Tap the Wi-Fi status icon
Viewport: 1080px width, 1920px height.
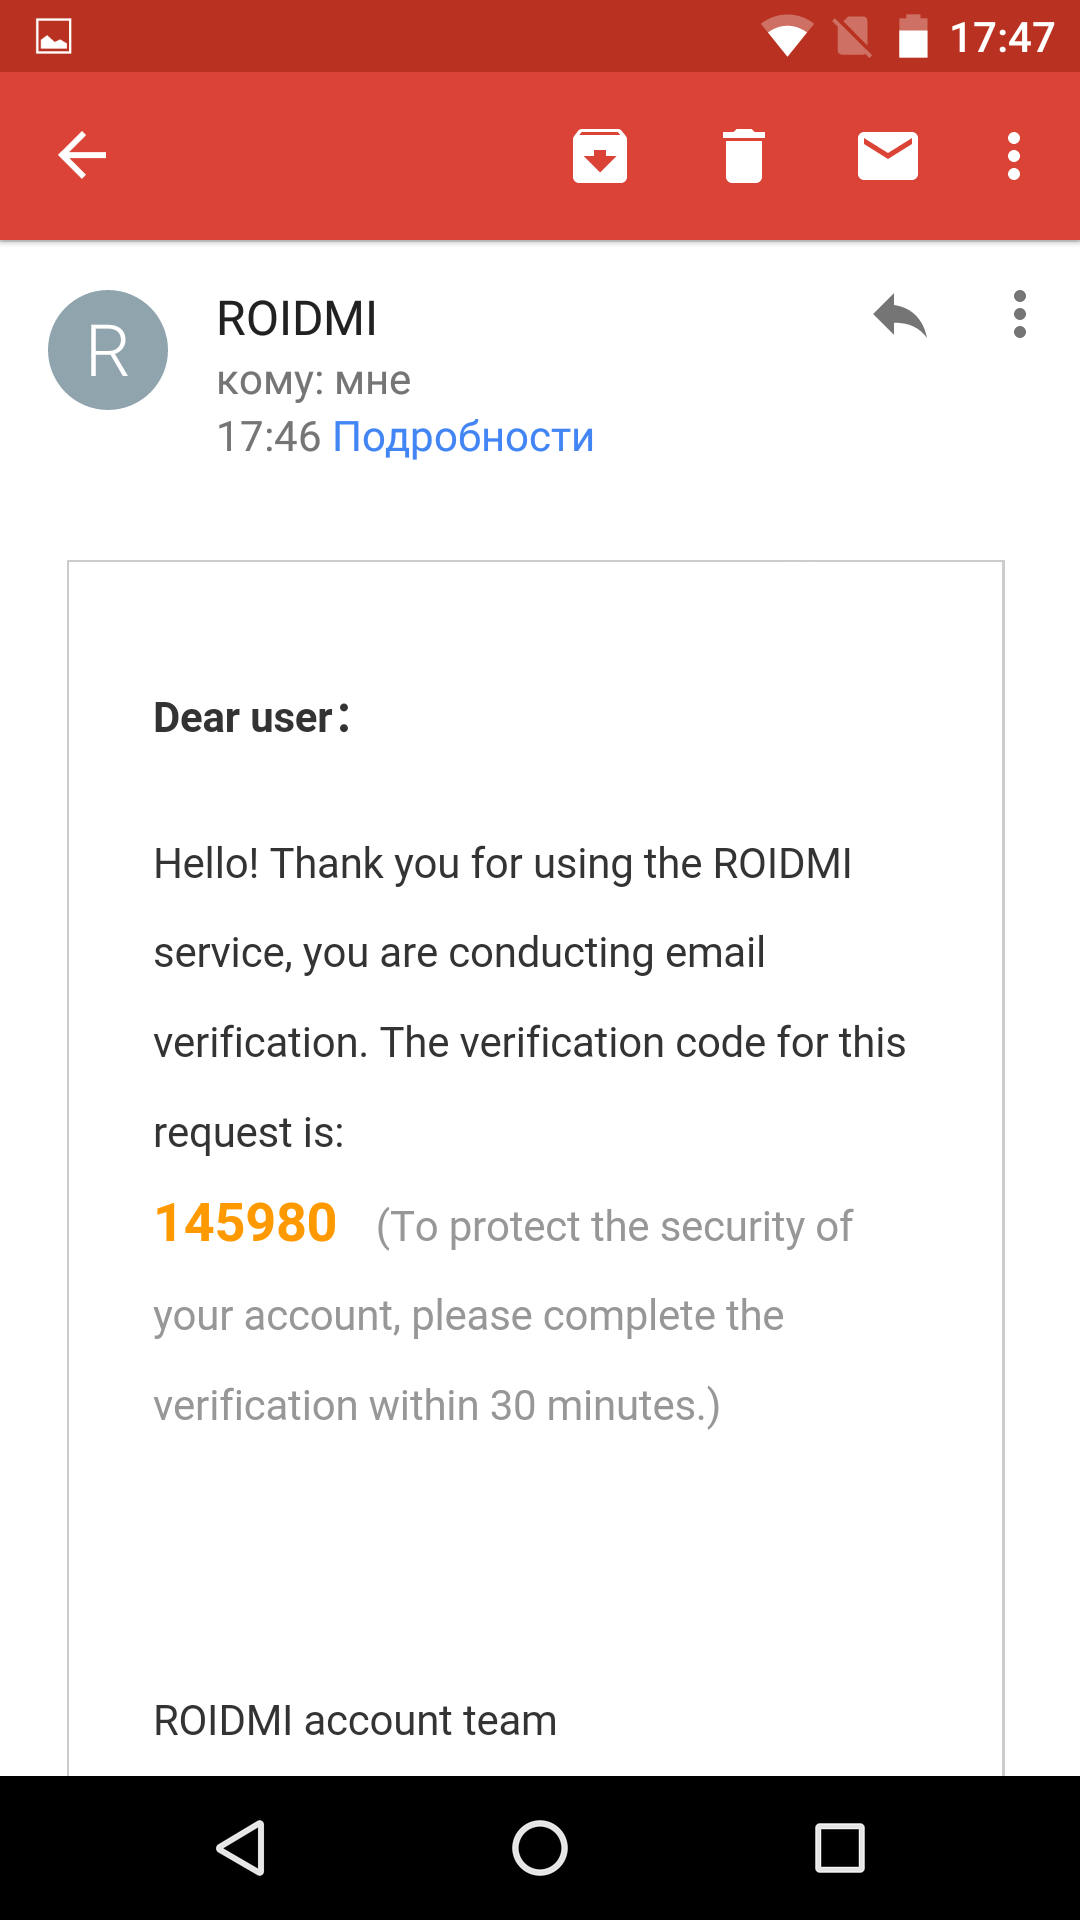786,38
